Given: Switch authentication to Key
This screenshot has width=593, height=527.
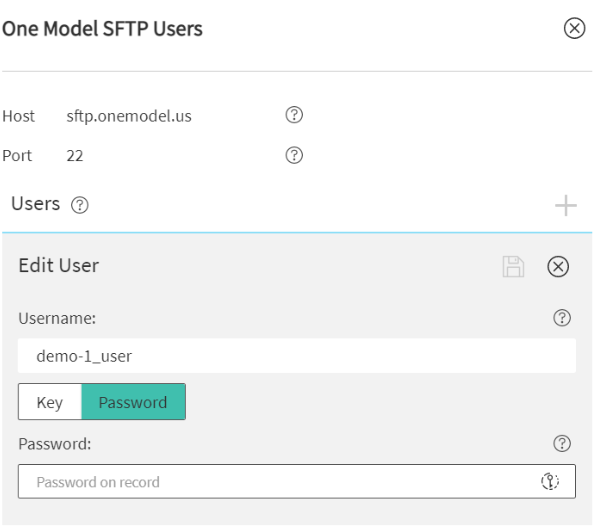Looking at the screenshot, I should click(x=50, y=402).
